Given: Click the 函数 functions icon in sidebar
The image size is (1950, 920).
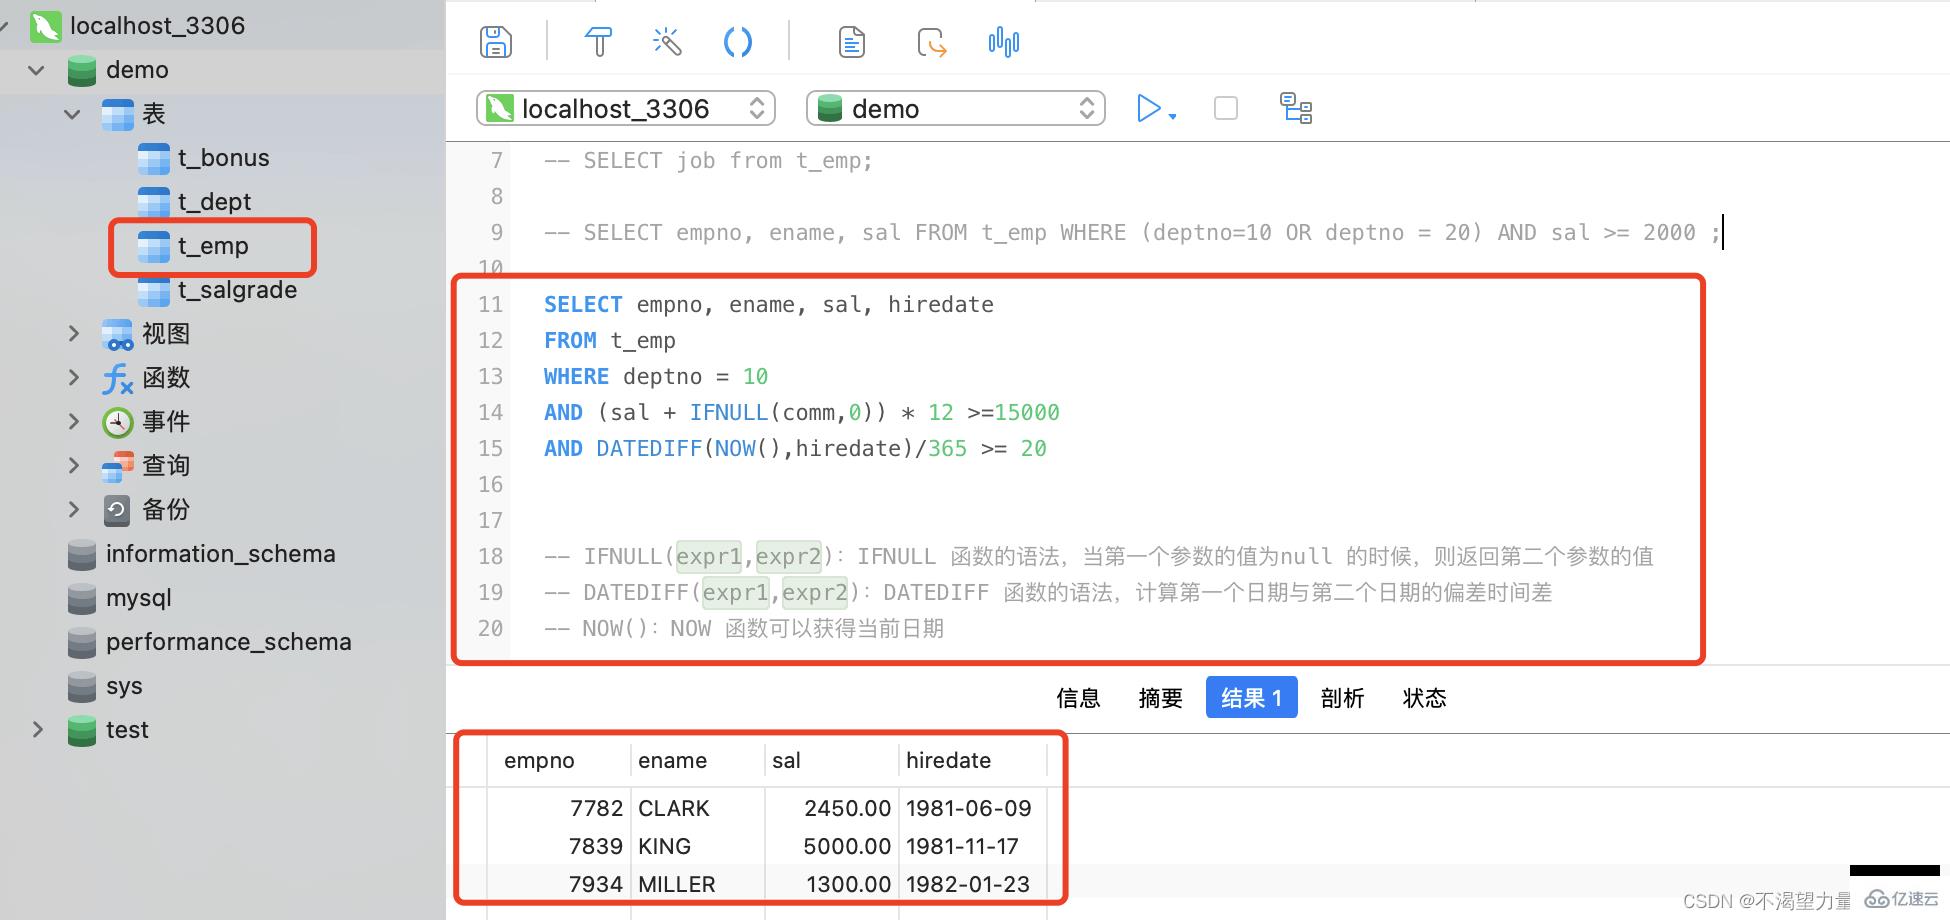Looking at the screenshot, I should pos(117,378).
